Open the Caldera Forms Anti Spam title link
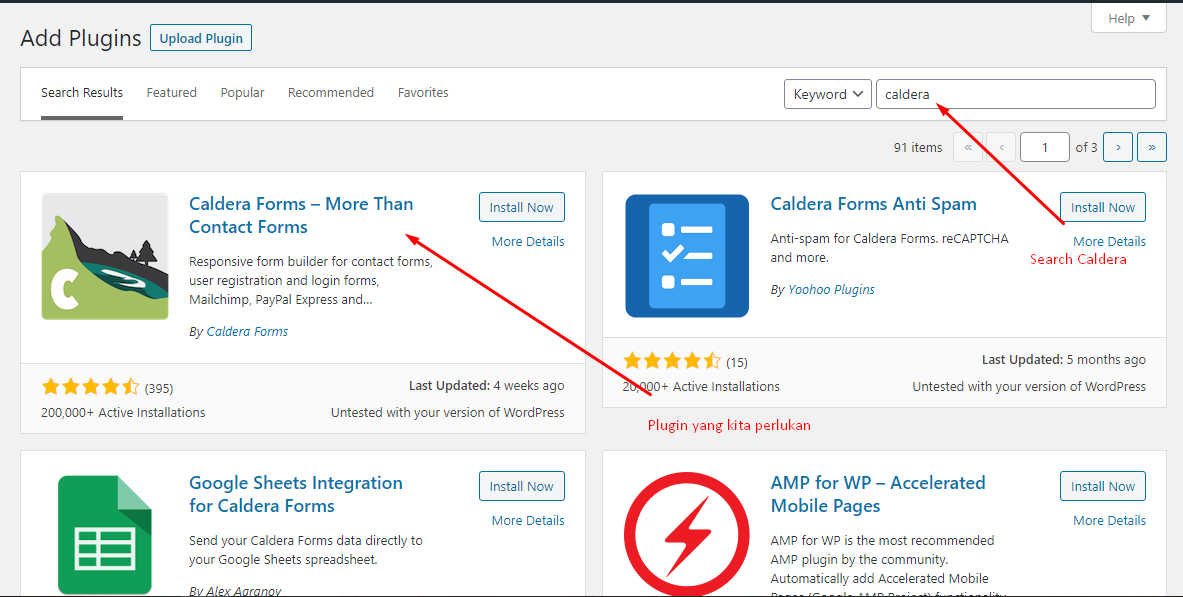 [873, 204]
